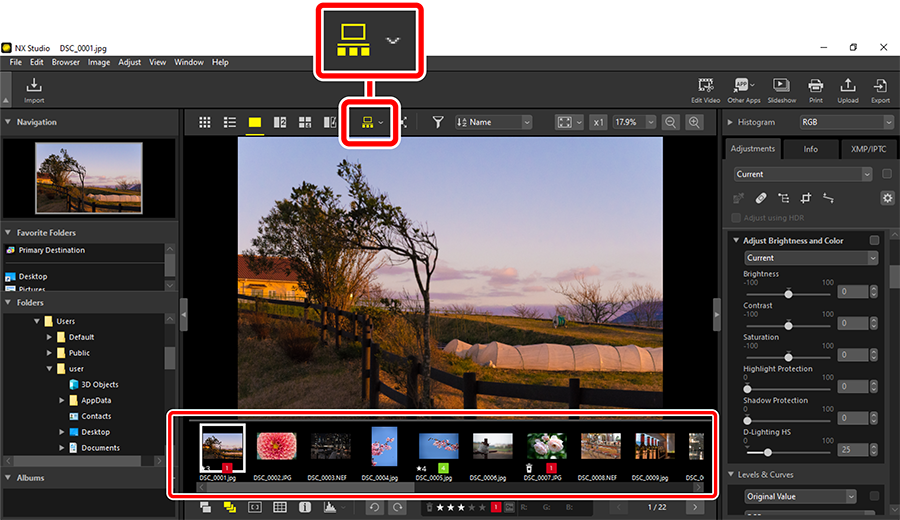This screenshot has height=520, width=900.
Task: Start the Slideshow
Action: tap(782, 91)
